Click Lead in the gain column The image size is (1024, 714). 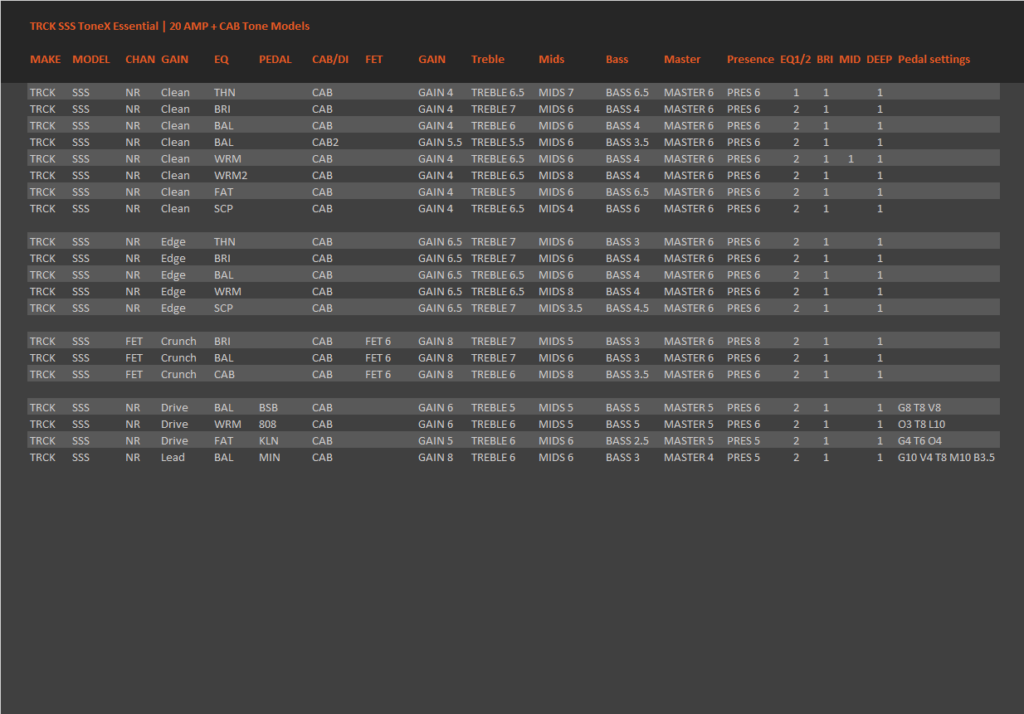point(172,458)
